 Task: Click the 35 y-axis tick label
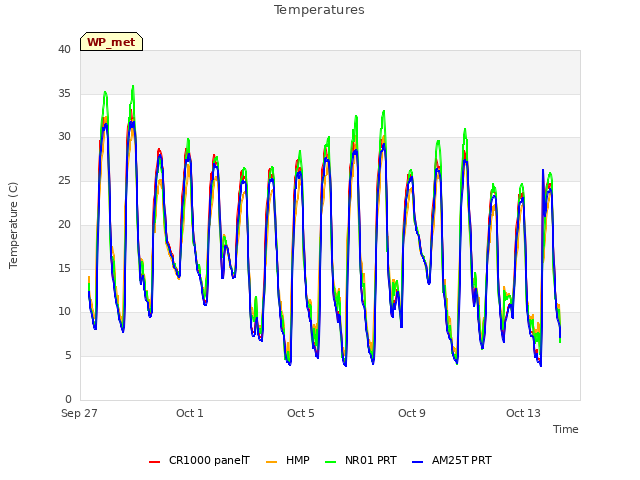64,93
